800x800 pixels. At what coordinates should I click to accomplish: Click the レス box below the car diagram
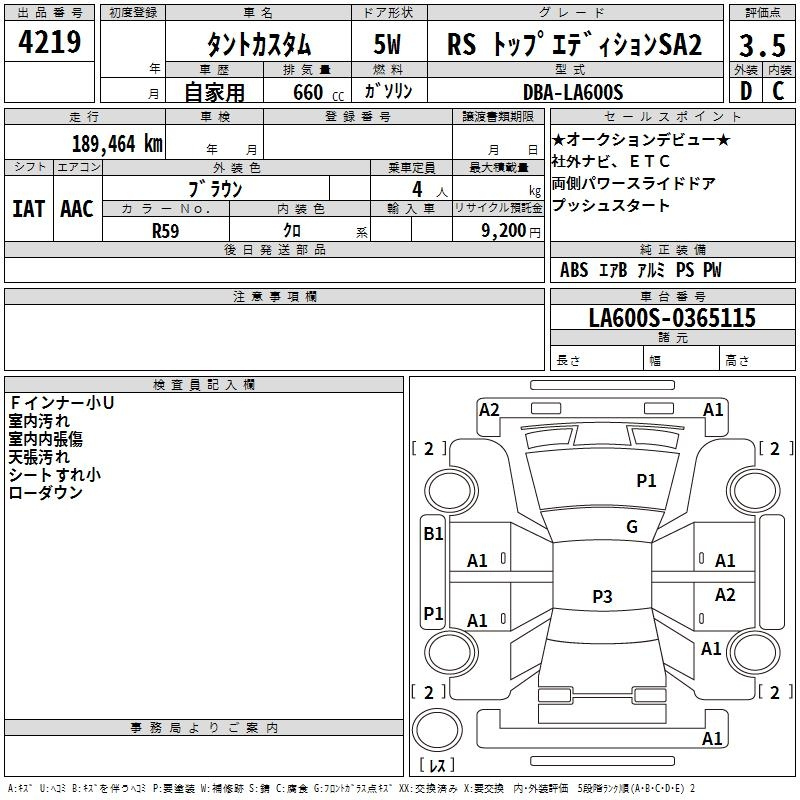click(x=436, y=767)
